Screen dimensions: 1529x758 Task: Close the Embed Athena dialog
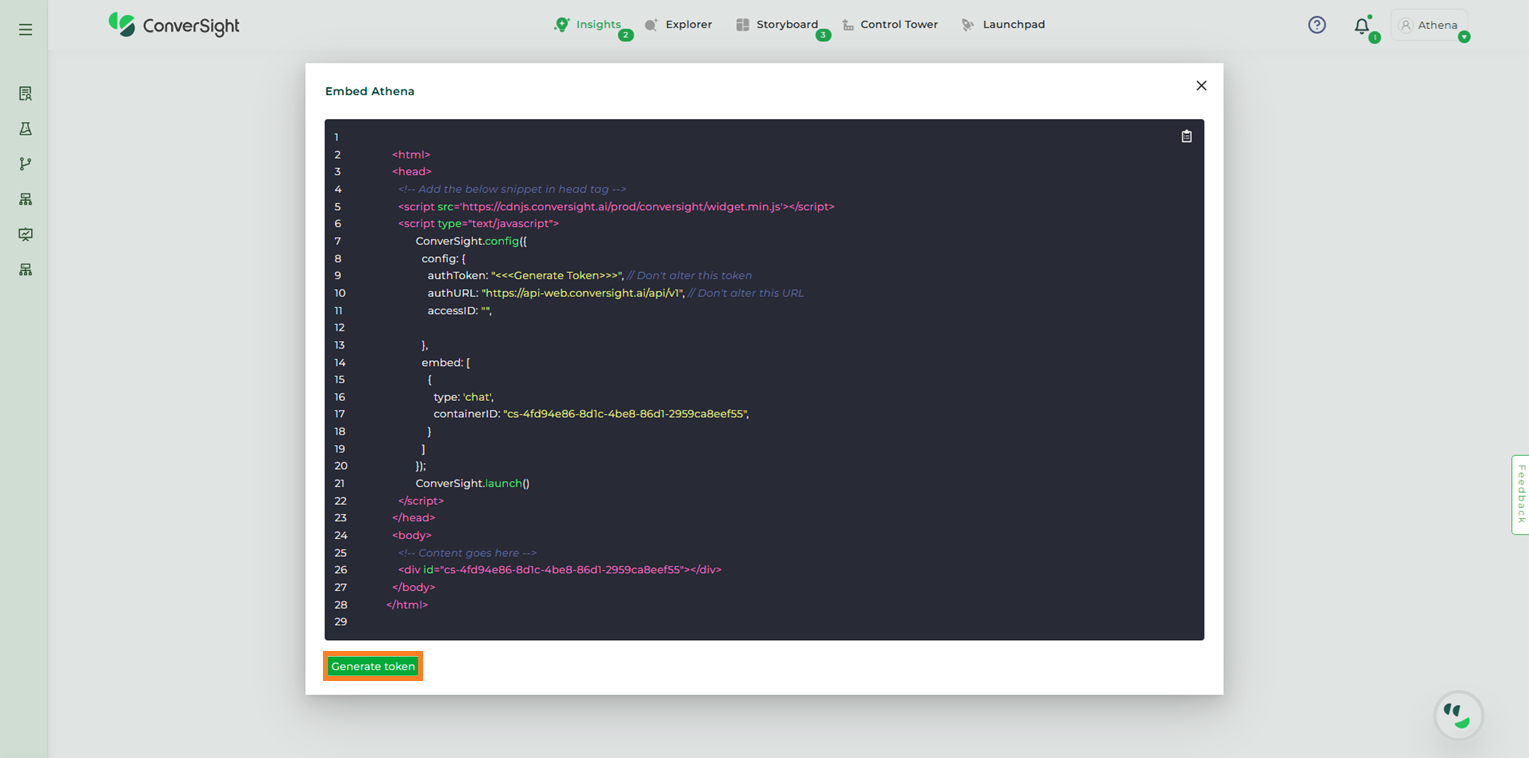point(1201,86)
